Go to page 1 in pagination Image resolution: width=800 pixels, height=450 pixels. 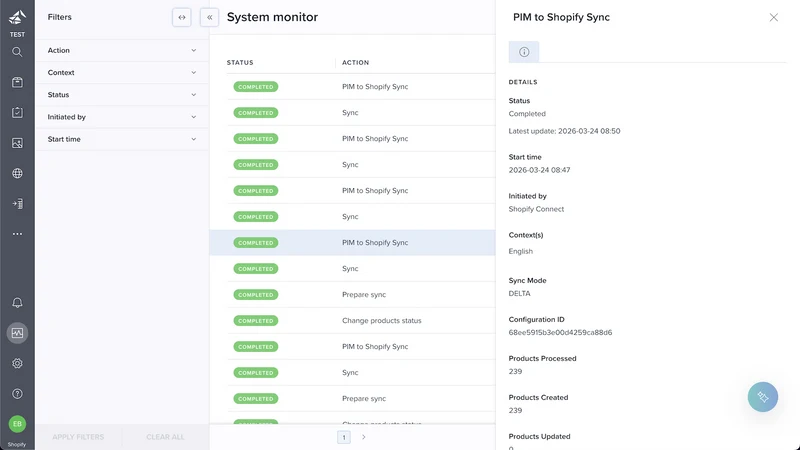click(x=344, y=437)
